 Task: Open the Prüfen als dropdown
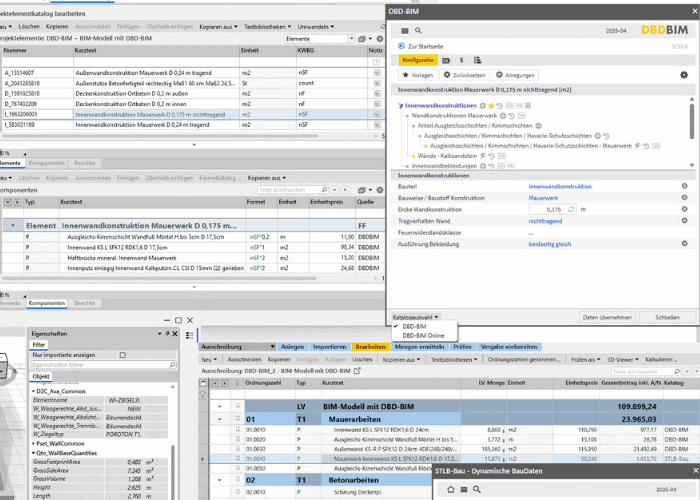pos(585,359)
